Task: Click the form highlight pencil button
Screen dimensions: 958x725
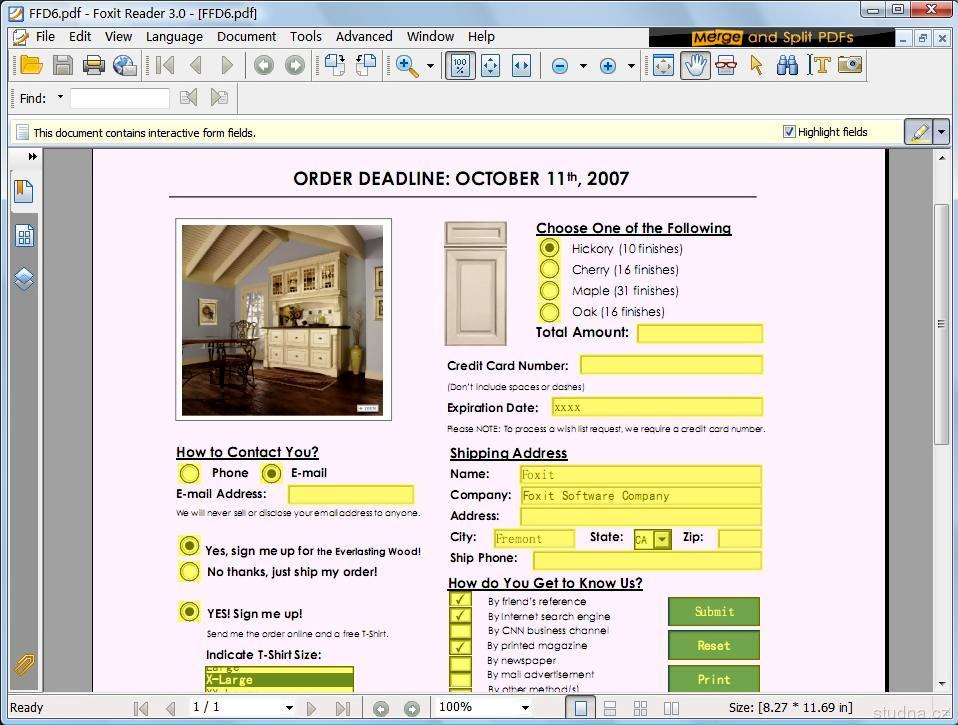Action: pyautogui.click(x=918, y=132)
